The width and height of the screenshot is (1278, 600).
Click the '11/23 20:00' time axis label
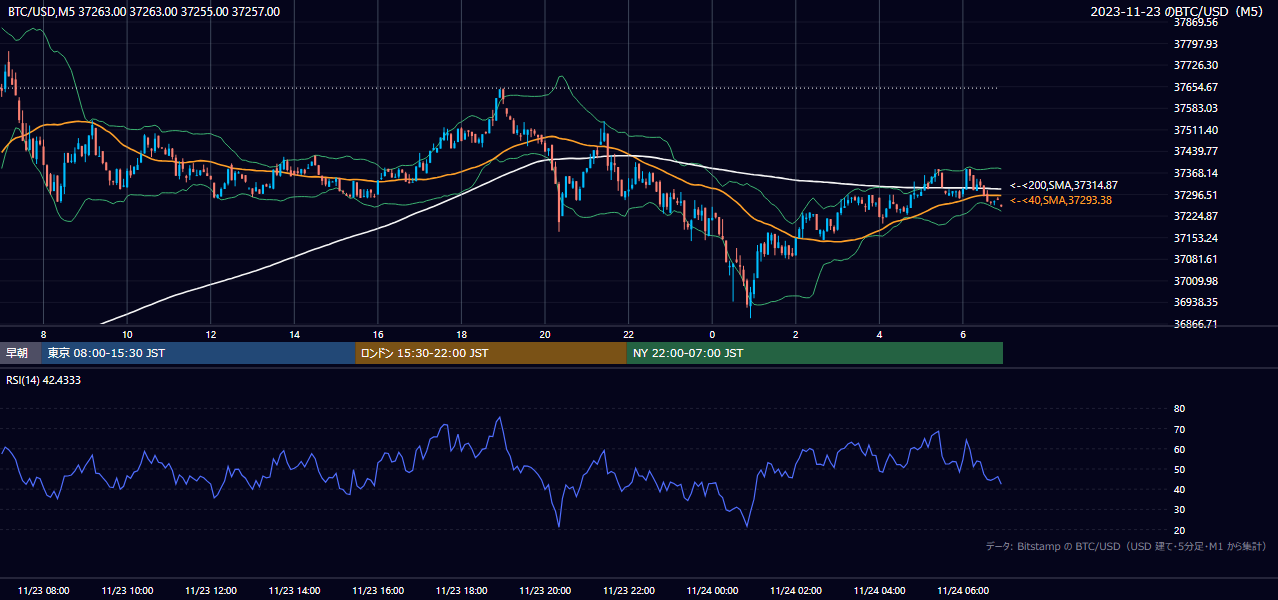[545, 591]
